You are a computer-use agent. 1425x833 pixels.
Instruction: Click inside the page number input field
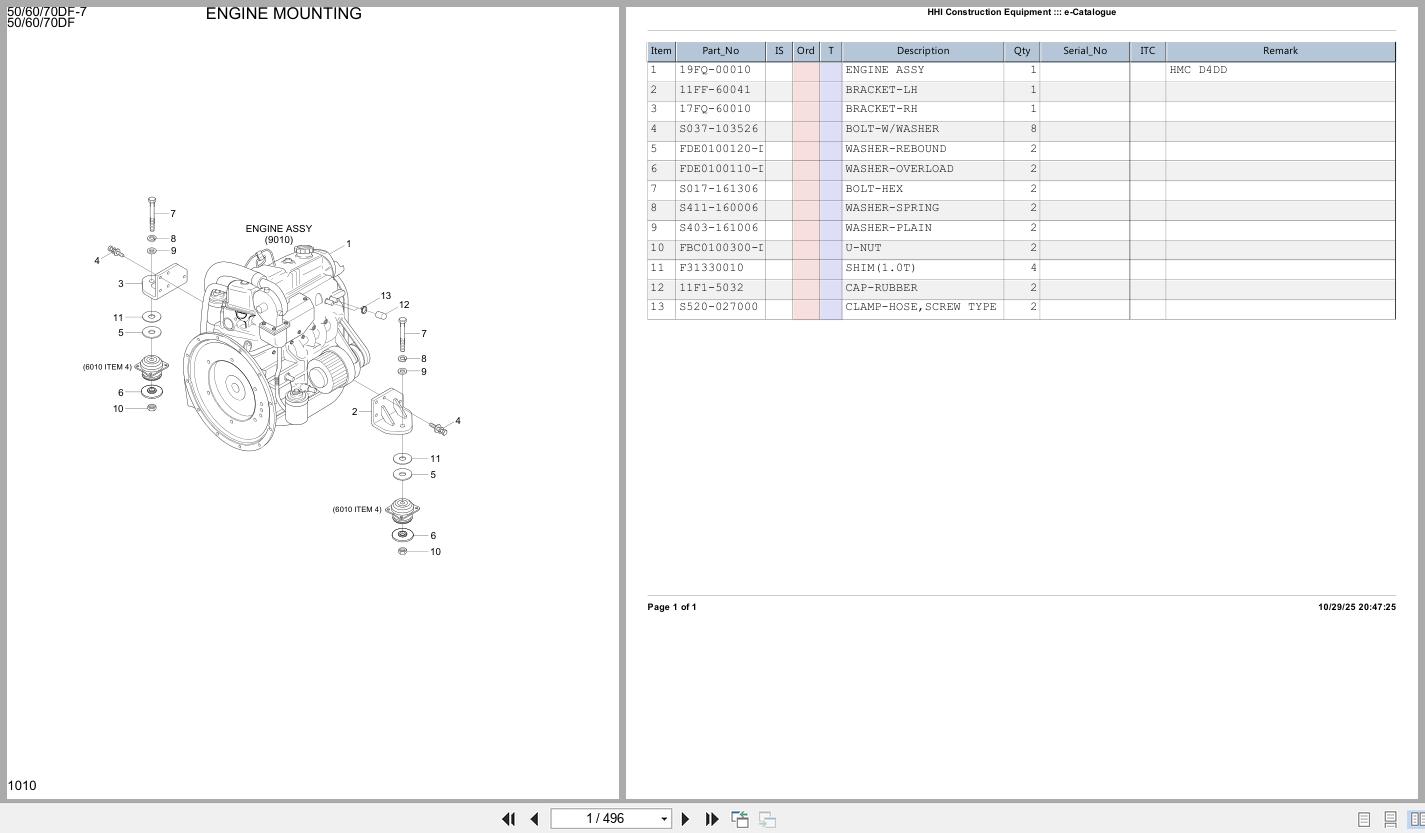600,818
